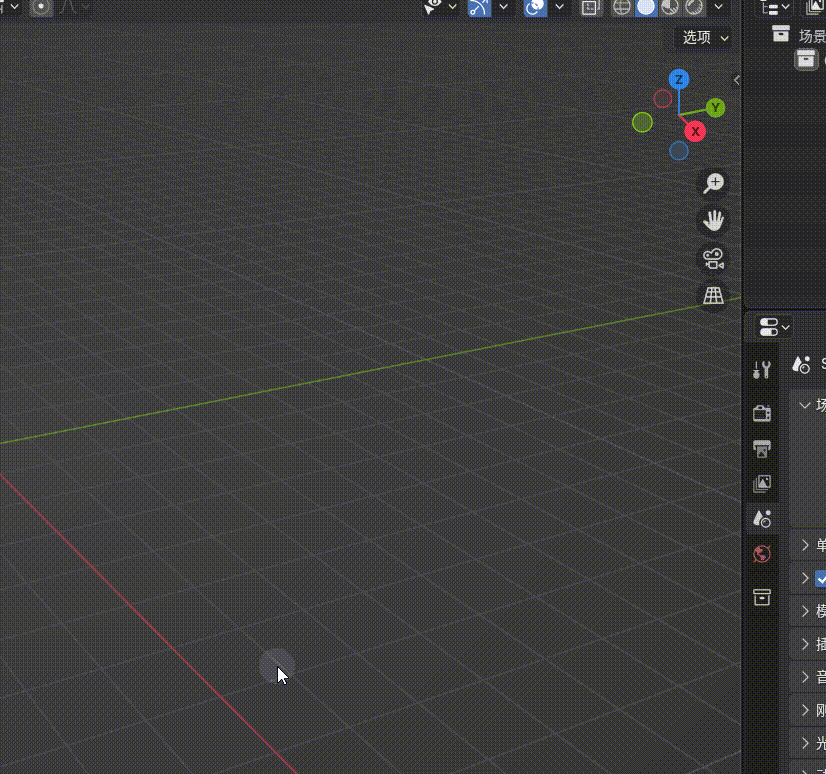The width and height of the screenshot is (826, 774).
Task: Click the pan hand icon in viewport
Action: (x=713, y=221)
